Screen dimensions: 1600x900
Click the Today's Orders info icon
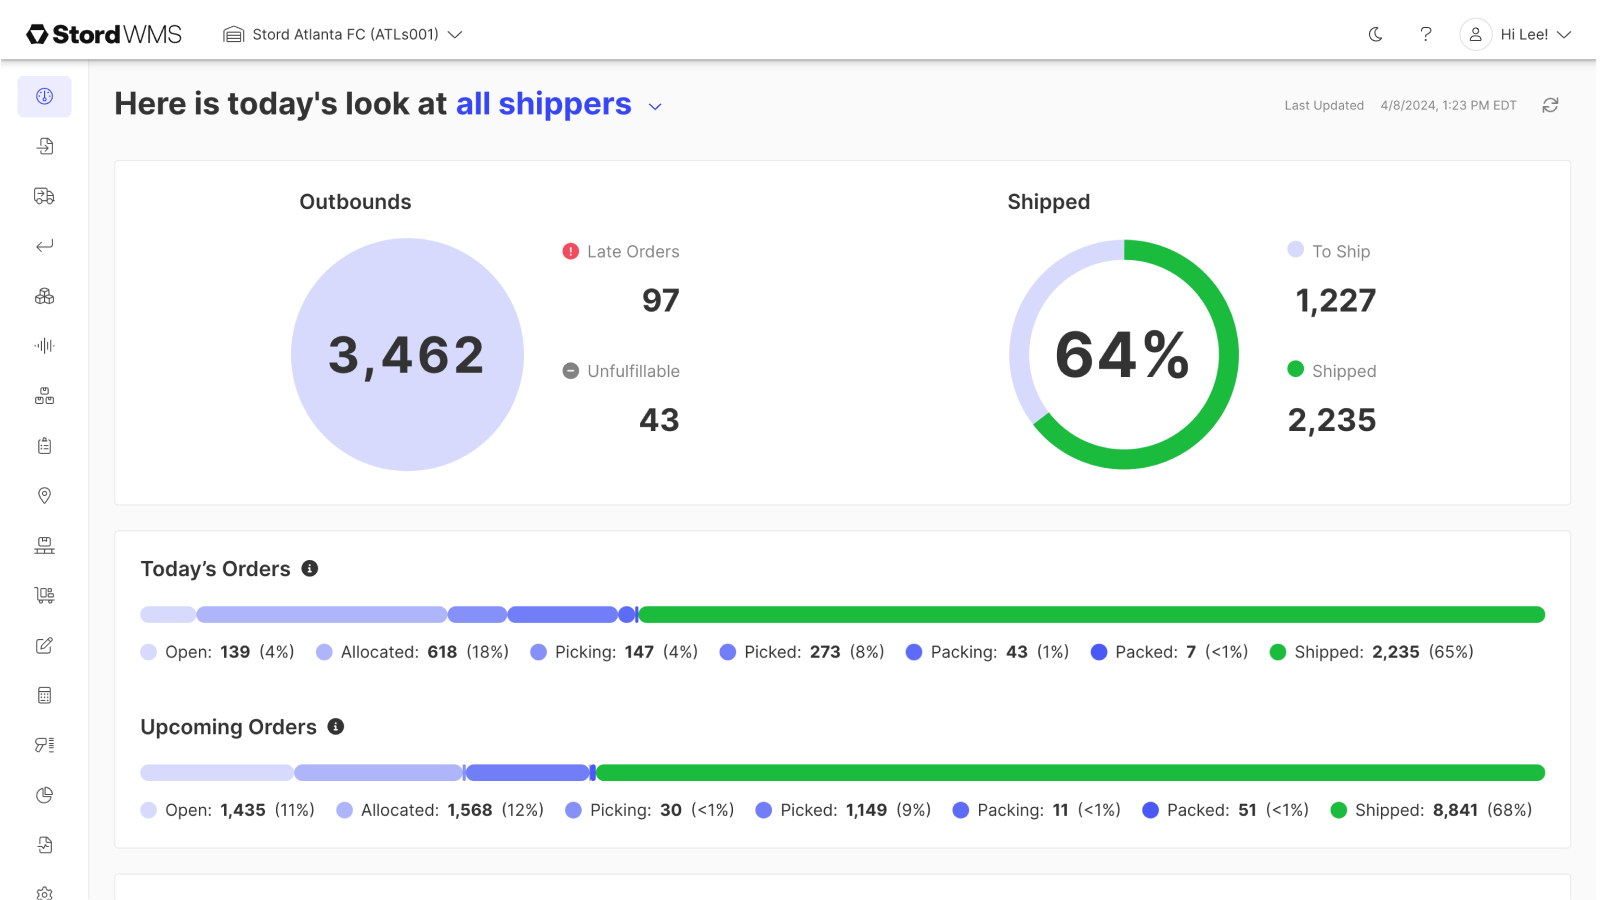(310, 568)
